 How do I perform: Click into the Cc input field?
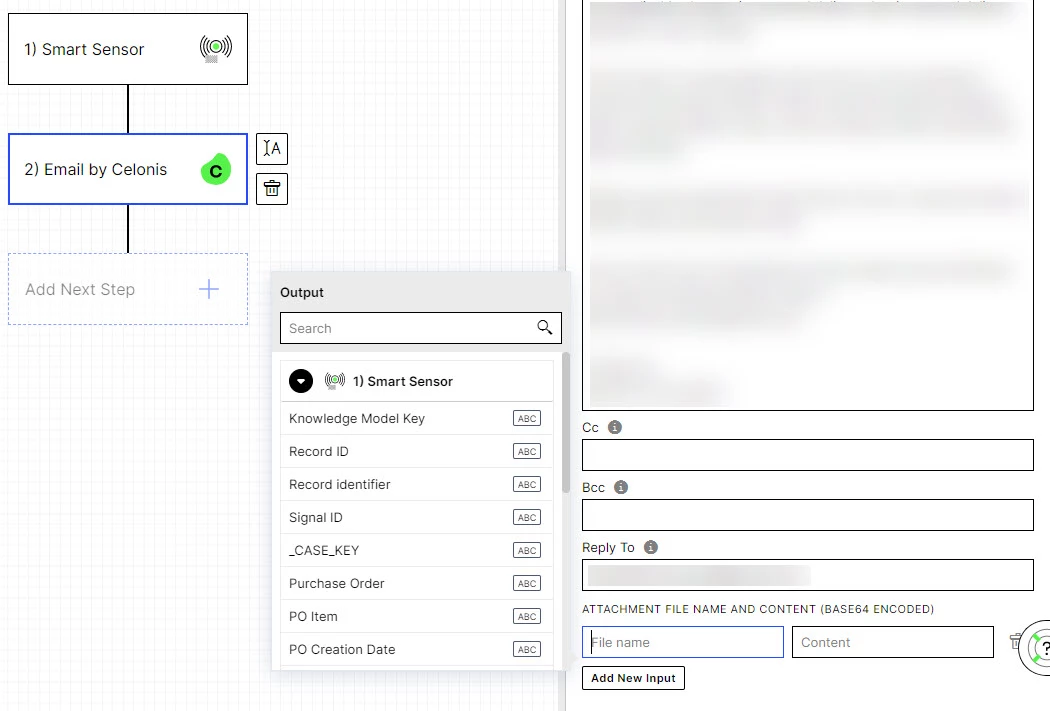(808, 455)
